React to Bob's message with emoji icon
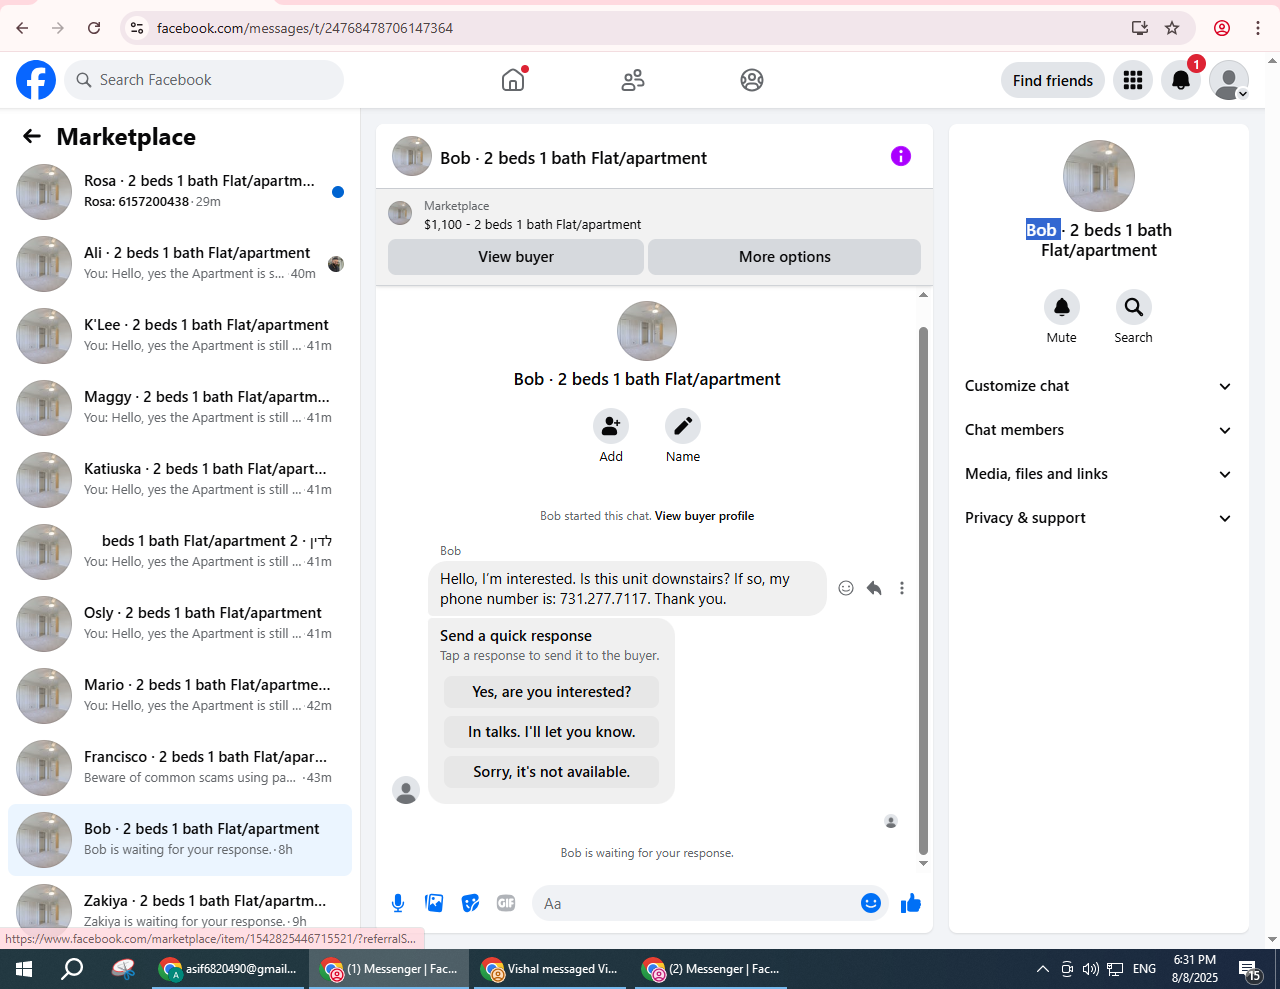 [x=846, y=588]
